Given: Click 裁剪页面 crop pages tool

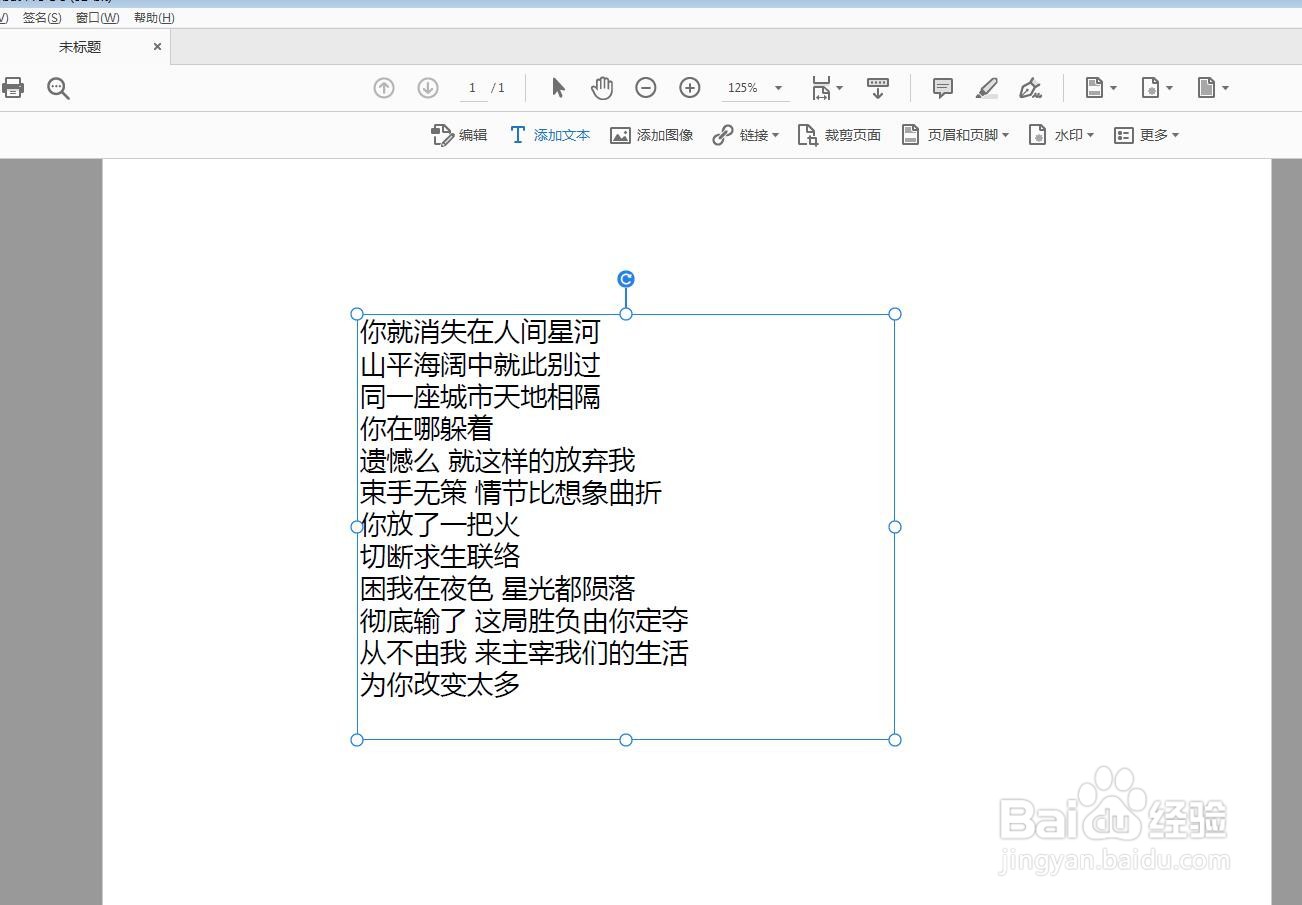Looking at the screenshot, I should 839,135.
